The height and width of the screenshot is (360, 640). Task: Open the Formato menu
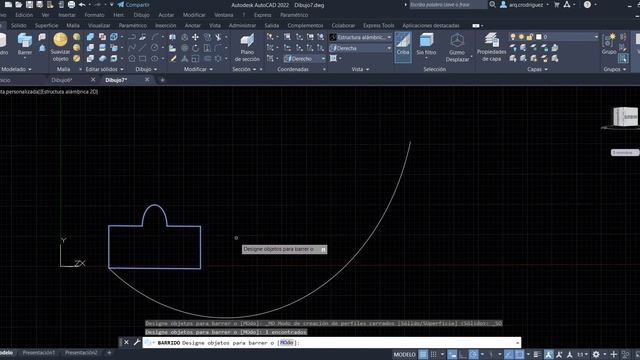tap(94, 15)
